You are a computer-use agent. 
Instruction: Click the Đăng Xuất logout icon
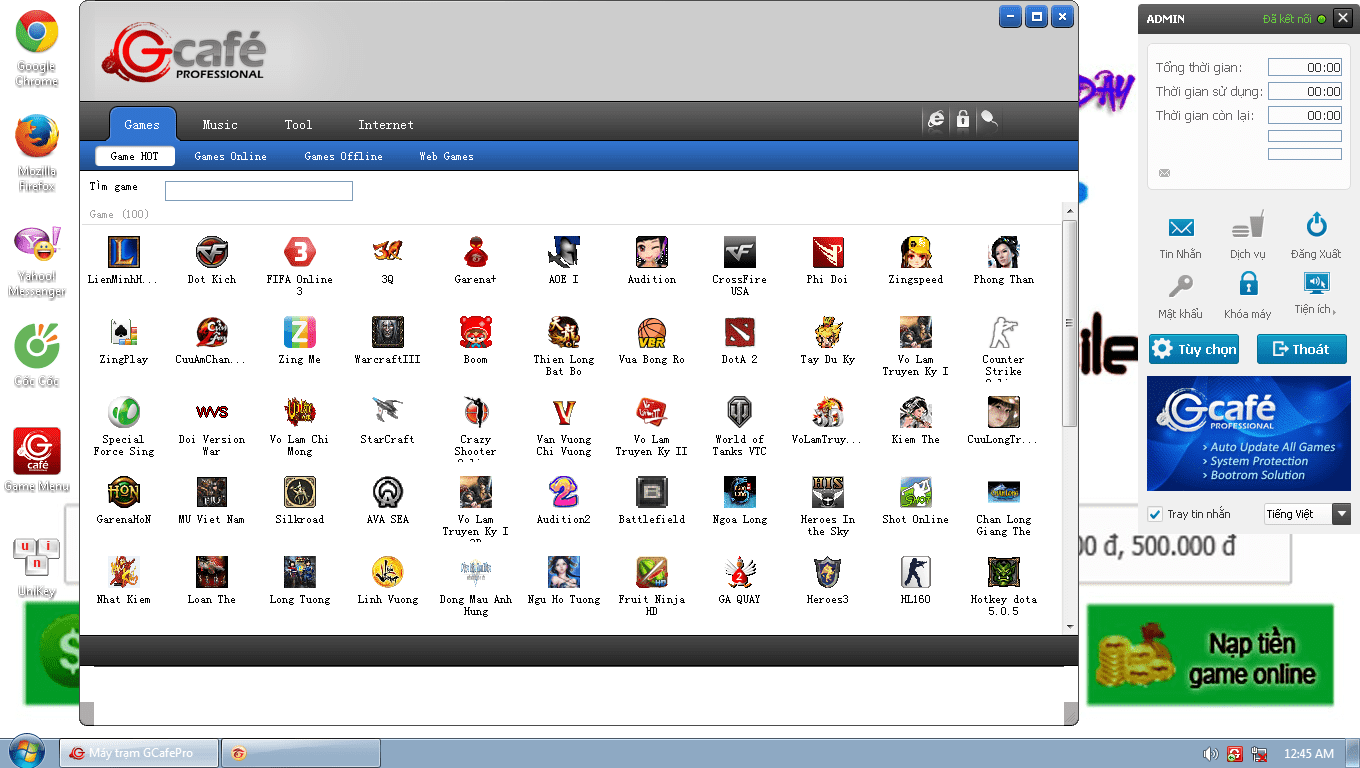(x=1316, y=226)
